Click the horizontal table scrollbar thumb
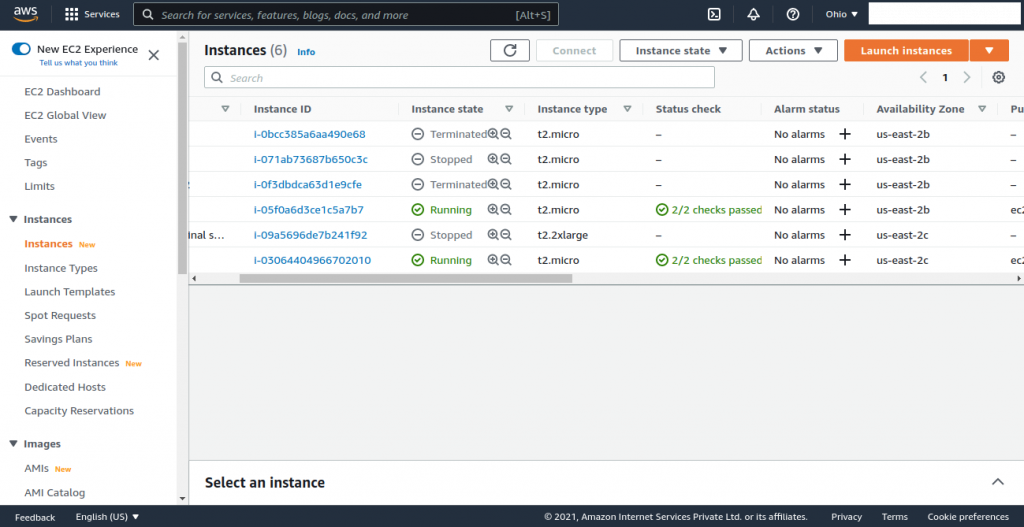1024x527 pixels. 406,278
